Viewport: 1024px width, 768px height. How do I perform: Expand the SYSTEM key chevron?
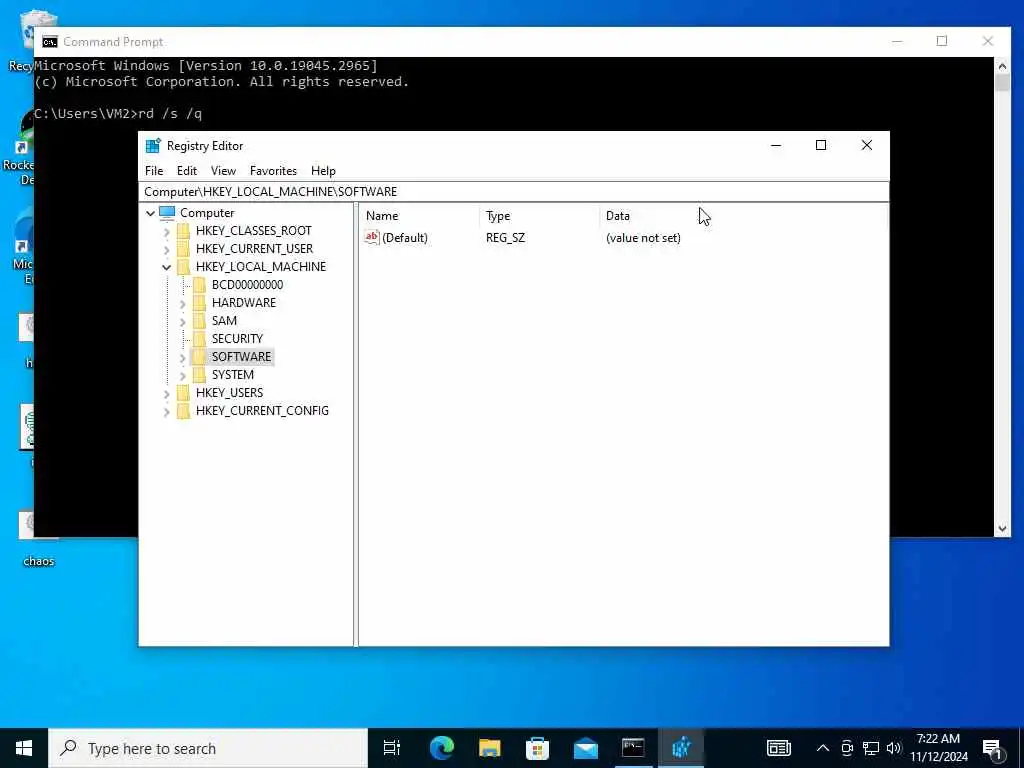[183, 375]
